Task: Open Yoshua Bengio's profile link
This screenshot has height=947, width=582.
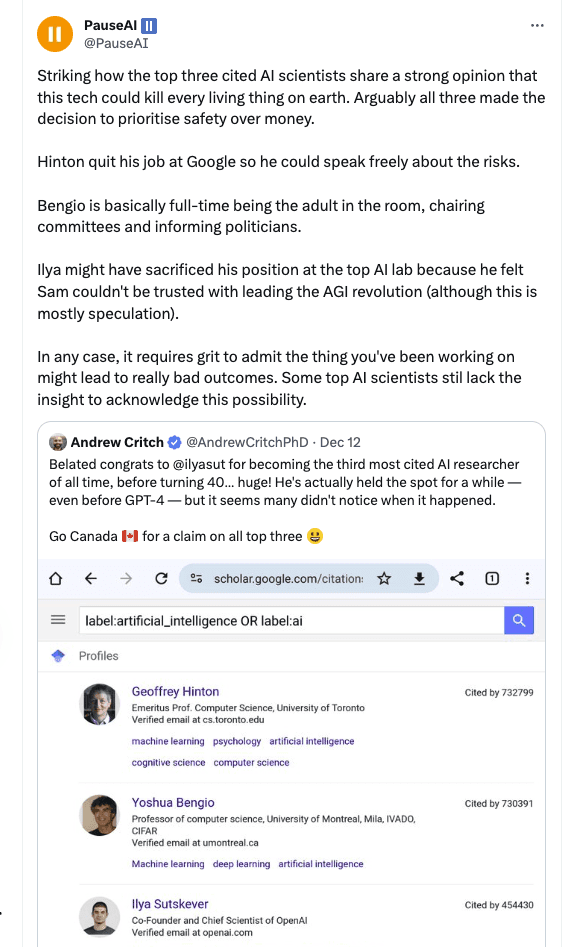Action: click(x=173, y=803)
